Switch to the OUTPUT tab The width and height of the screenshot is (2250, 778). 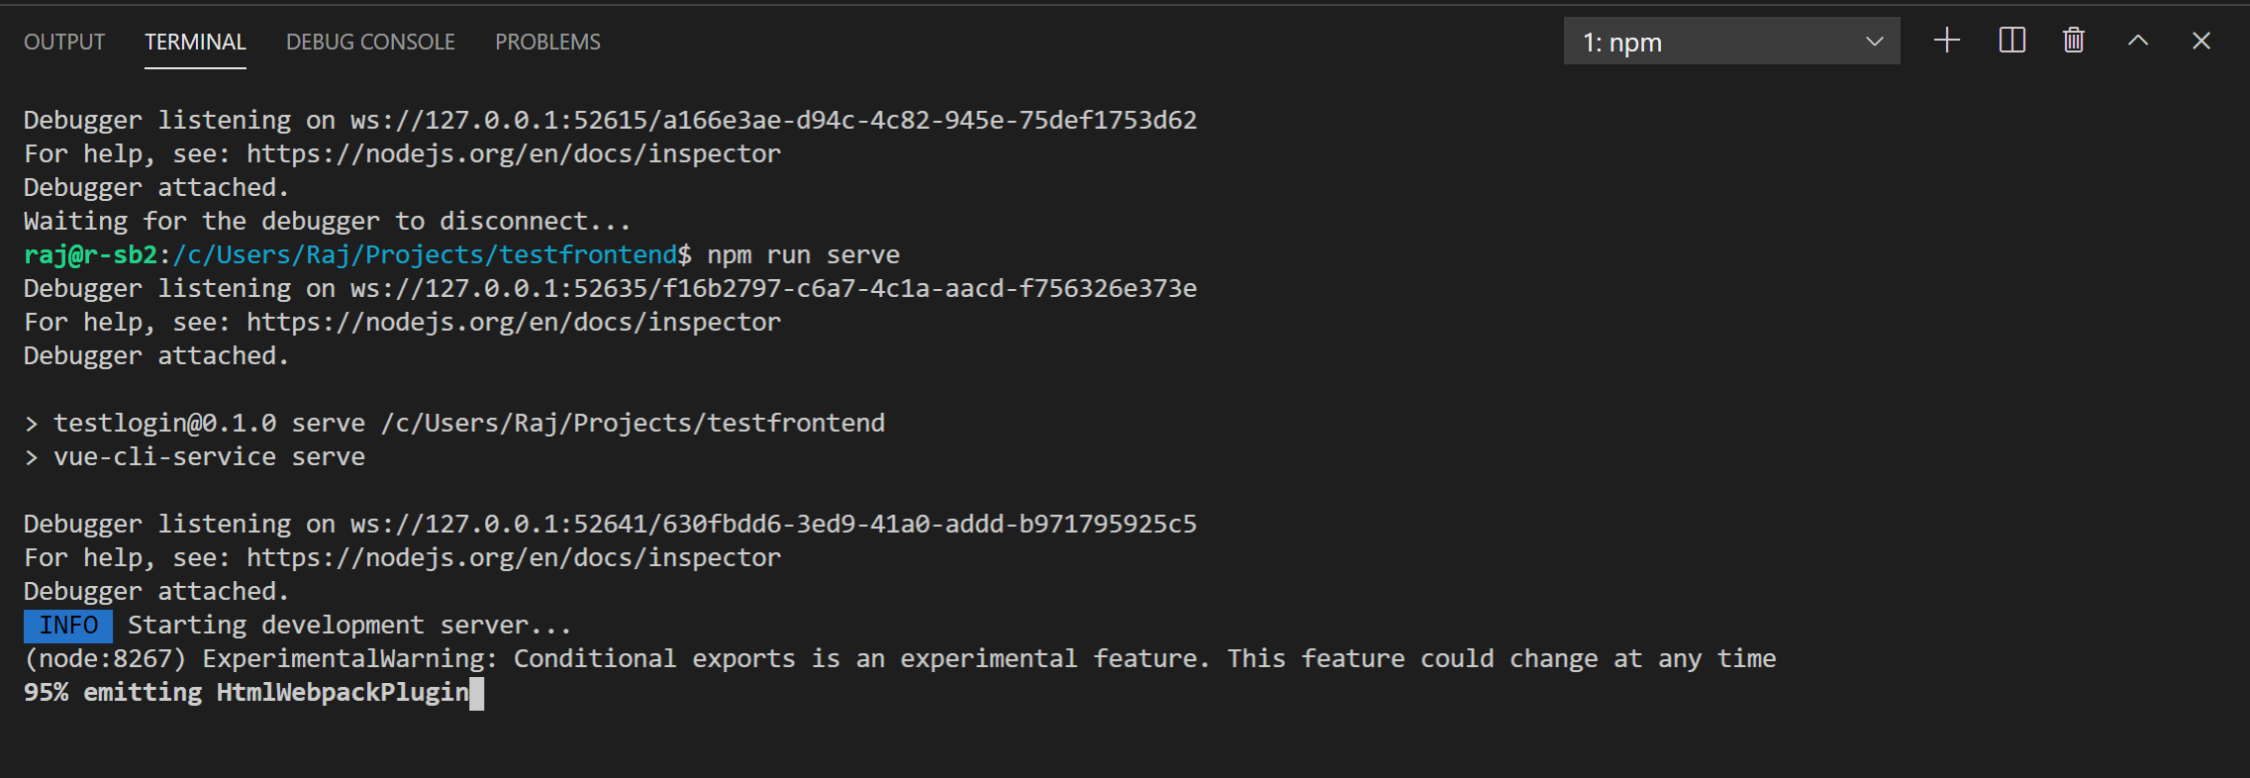click(x=64, y=42)
